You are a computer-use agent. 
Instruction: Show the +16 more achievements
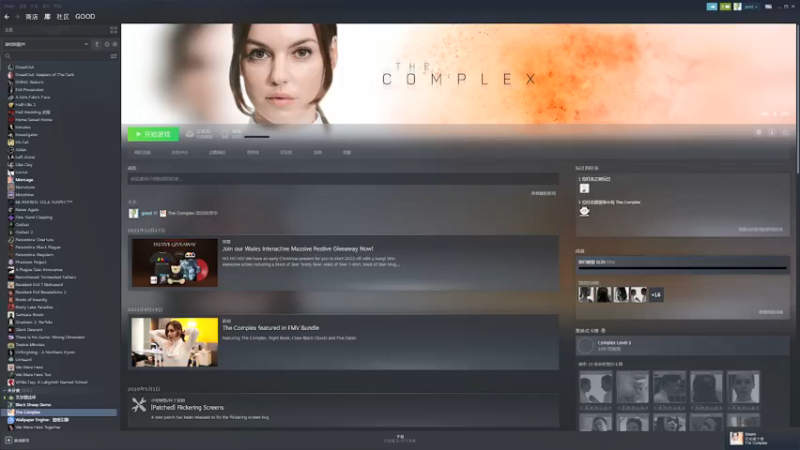click(x=656, y=294)
